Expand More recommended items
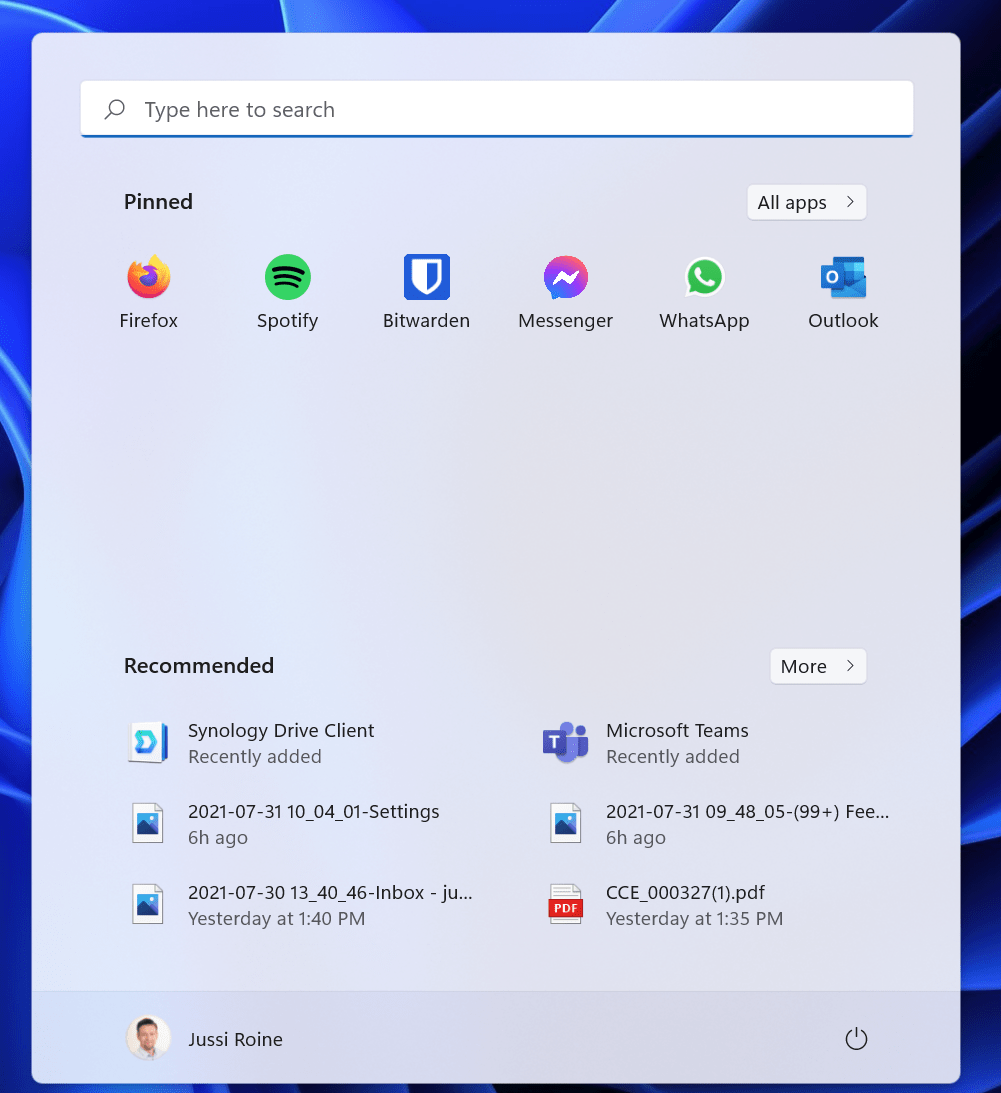The height and width of the screenshot is (1093, 1001). click(x=818, y=666)
